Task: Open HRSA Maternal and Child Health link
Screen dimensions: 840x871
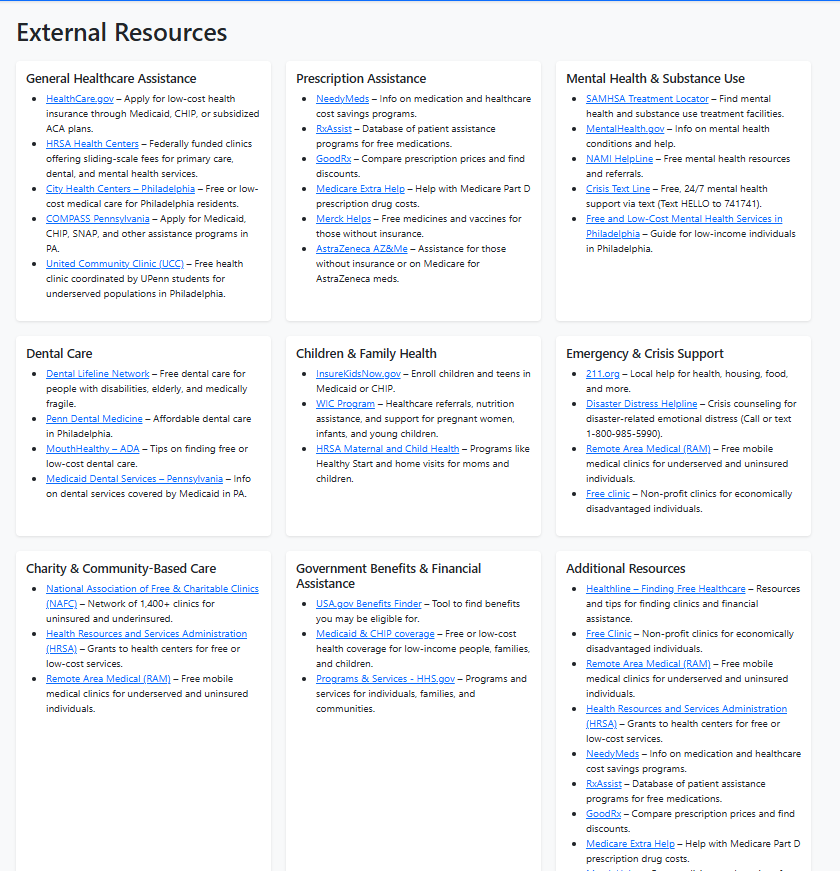Action: pos(388,449)
